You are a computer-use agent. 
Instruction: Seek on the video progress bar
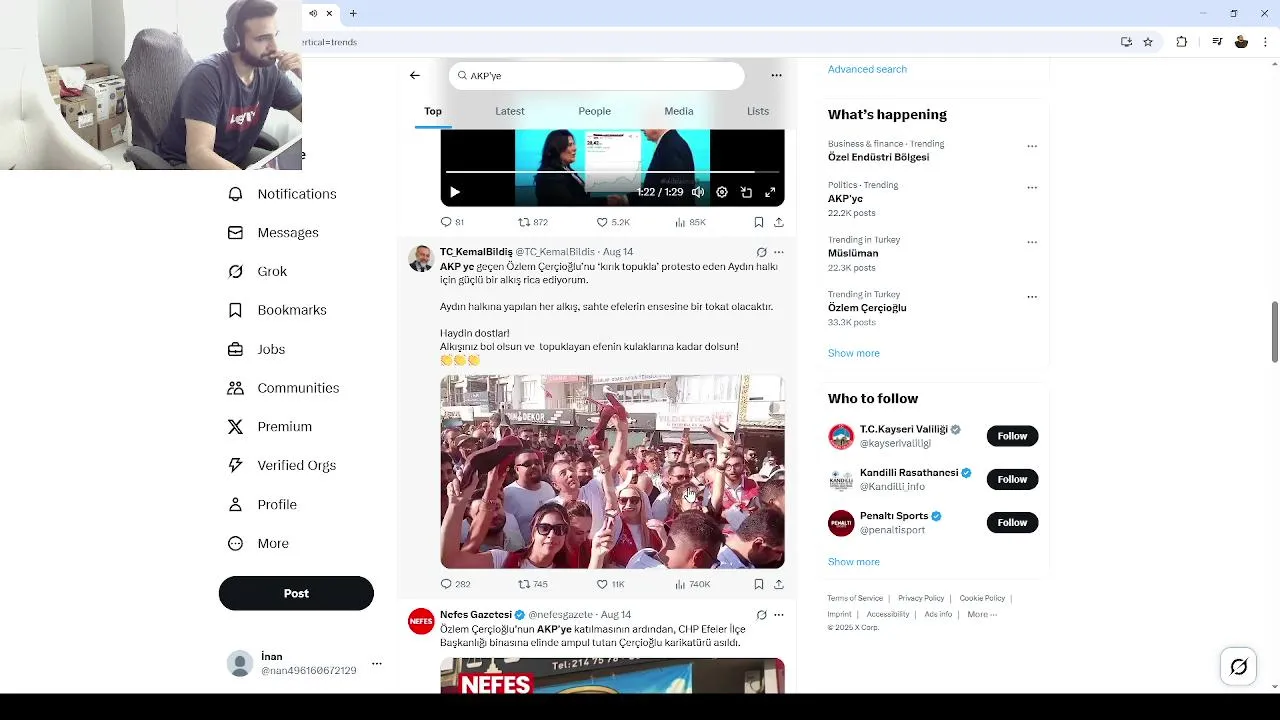click(x=612, y=173)
